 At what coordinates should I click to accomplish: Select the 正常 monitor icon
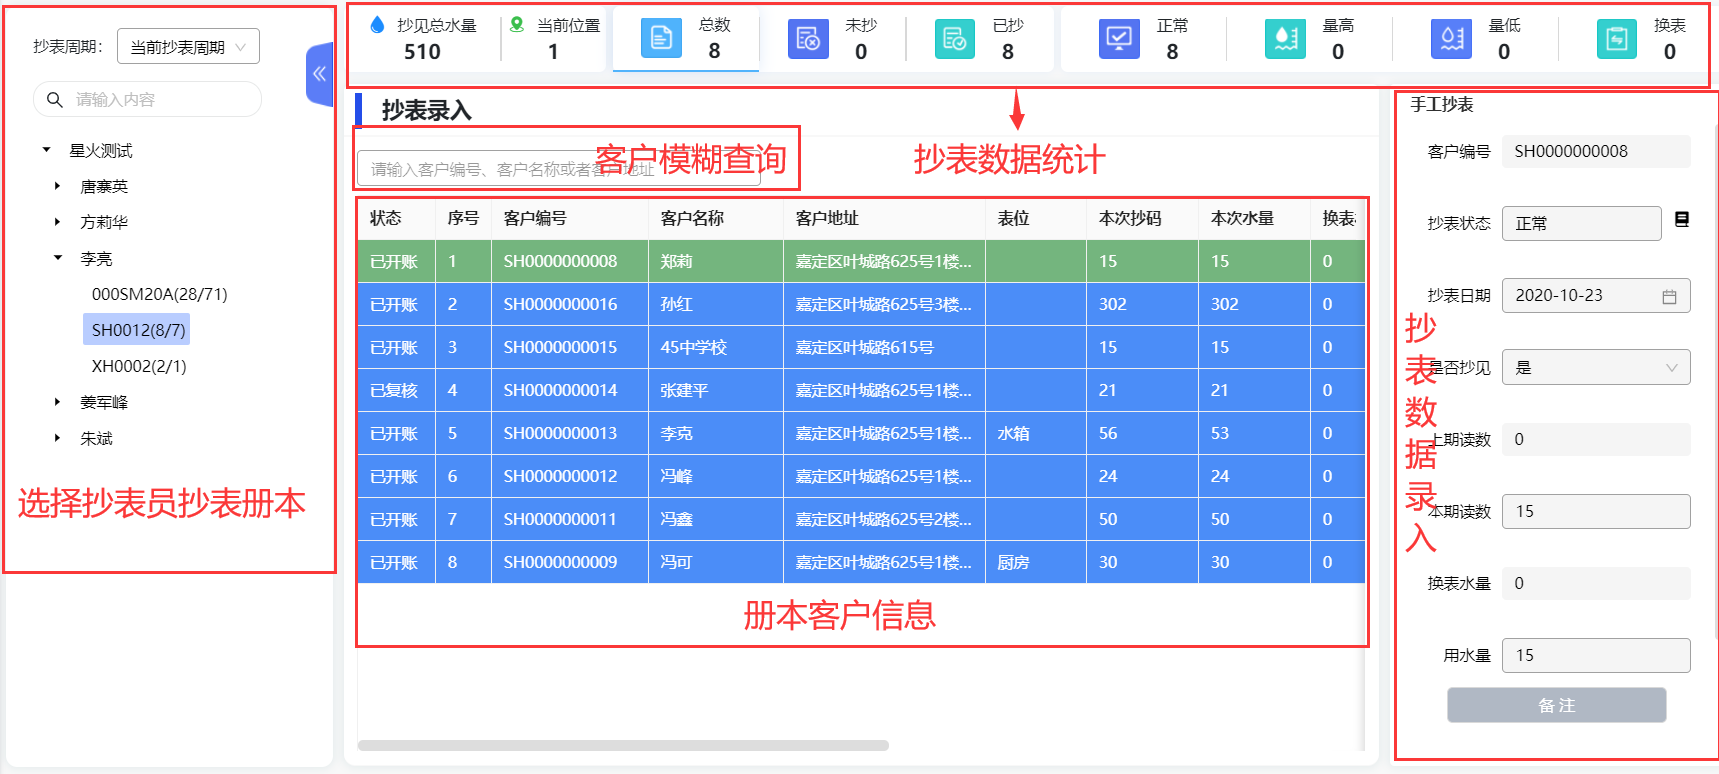[1119, 39]
